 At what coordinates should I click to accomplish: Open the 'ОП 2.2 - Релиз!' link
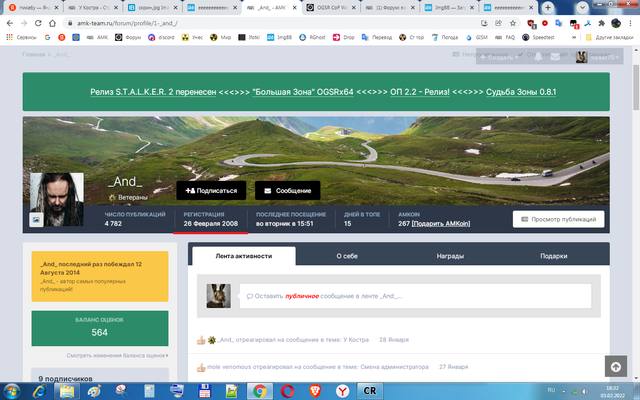420,92
